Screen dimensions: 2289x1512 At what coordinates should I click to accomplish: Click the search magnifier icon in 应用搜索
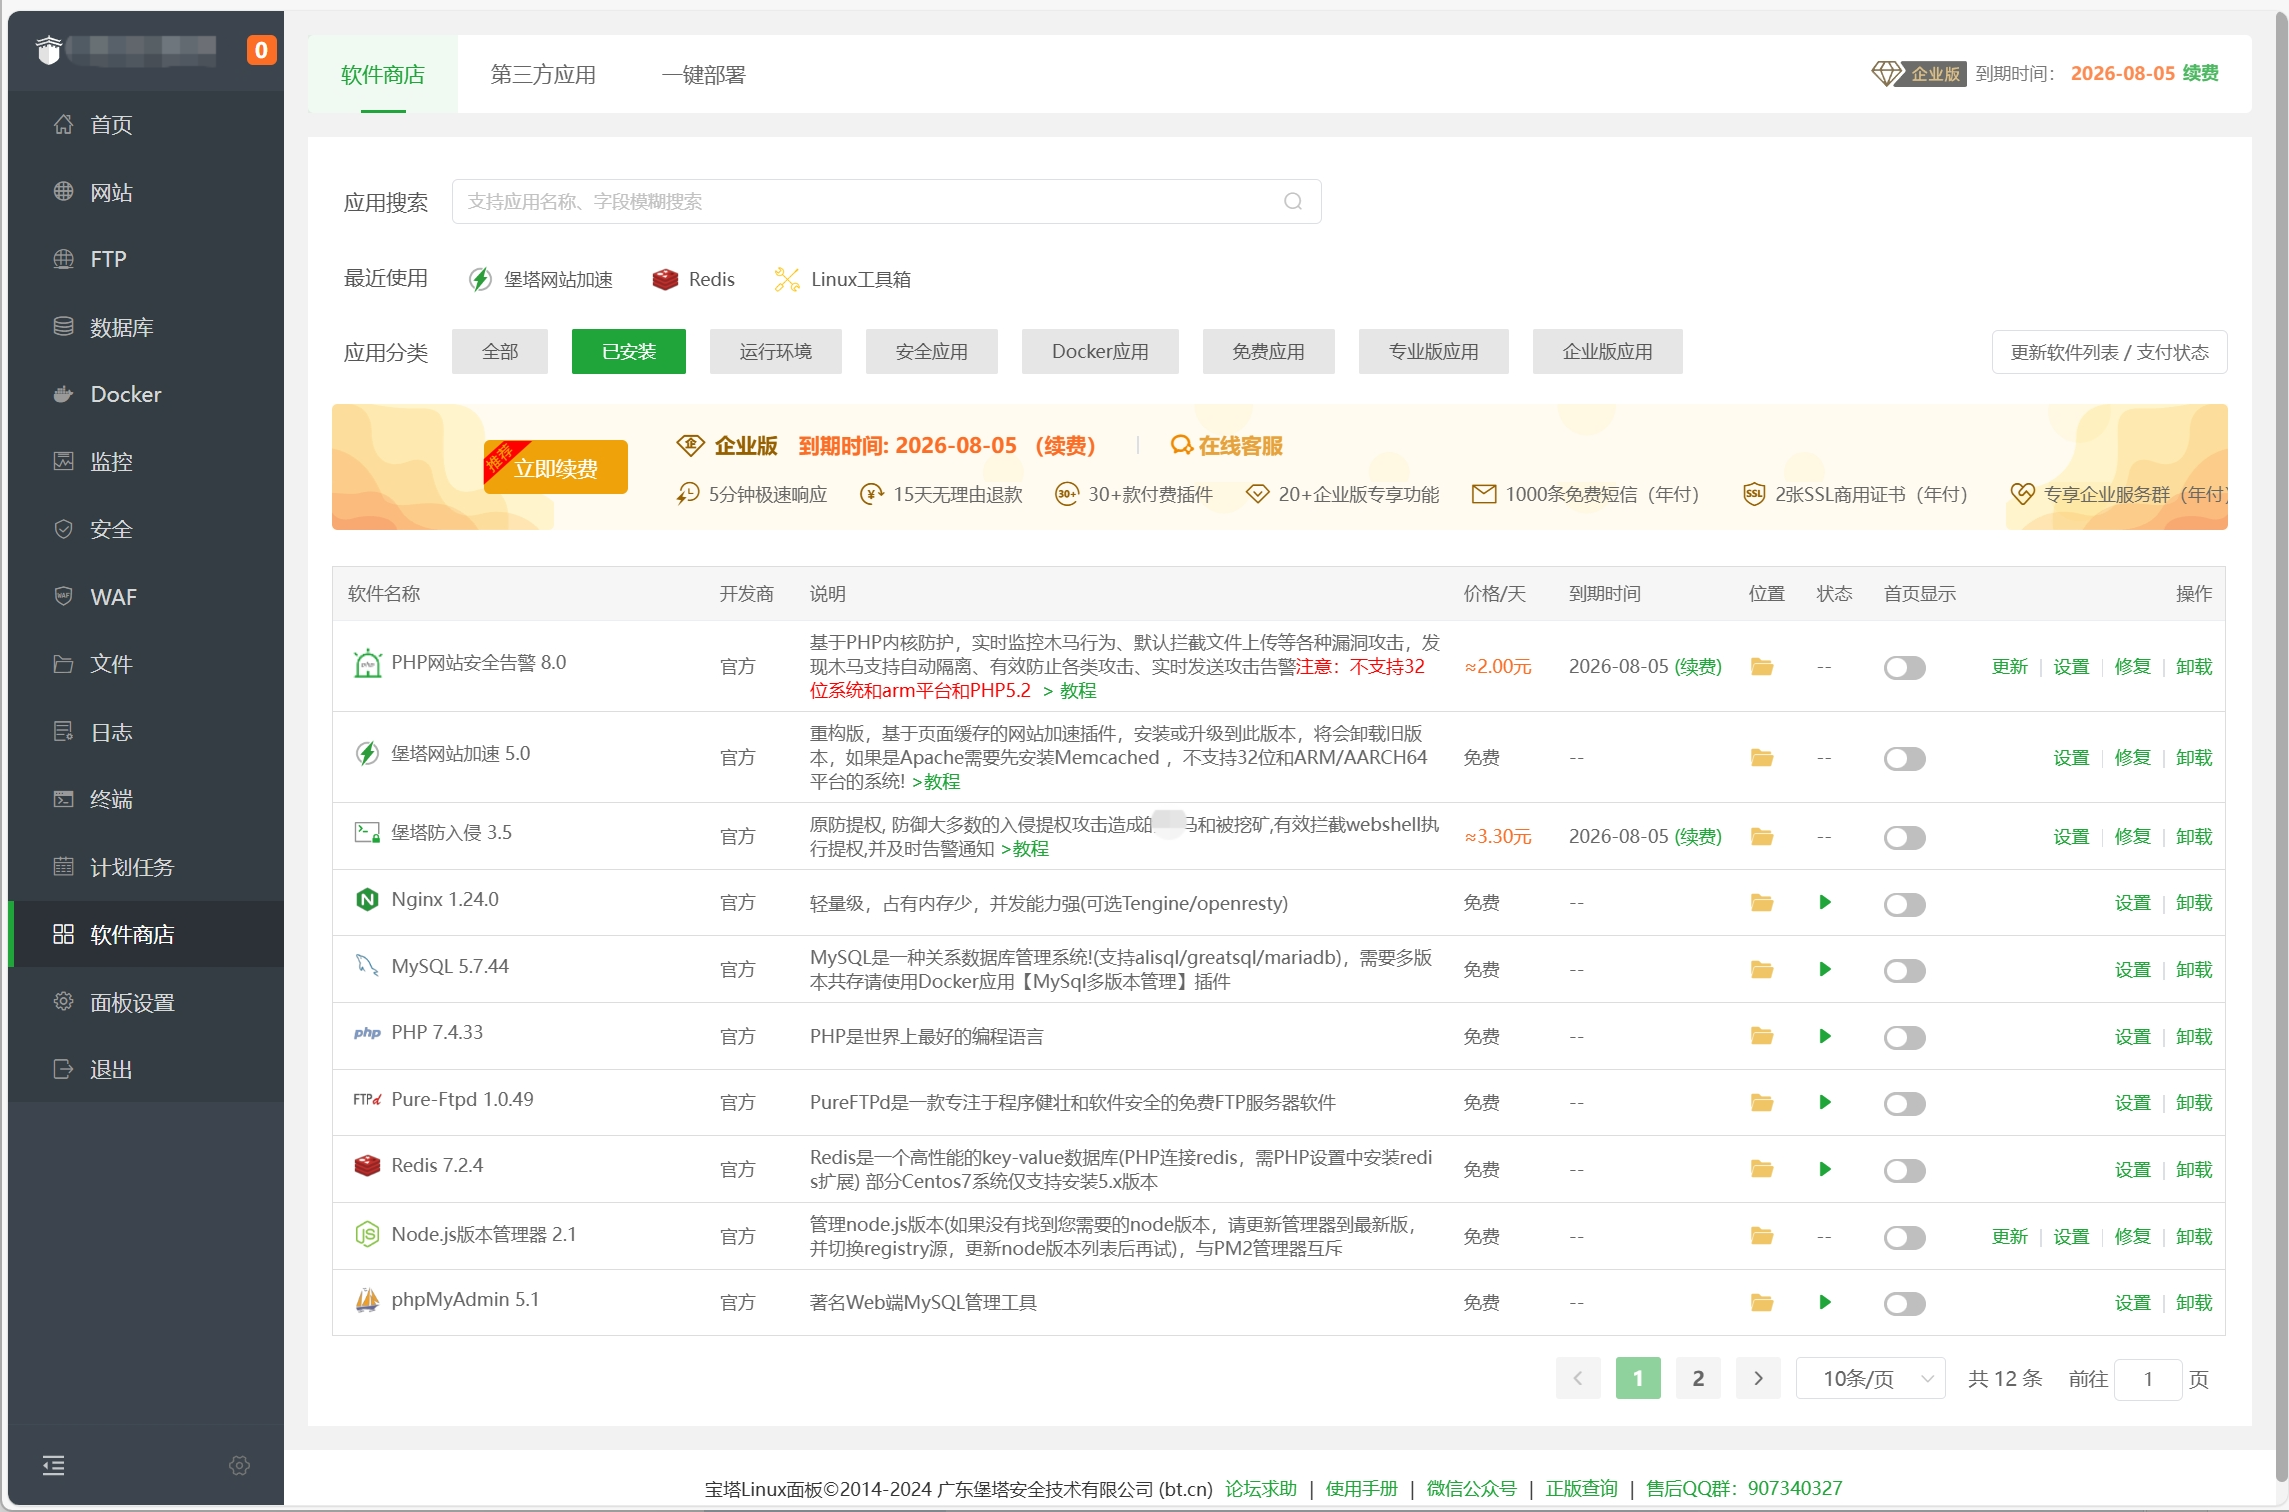1293,201
